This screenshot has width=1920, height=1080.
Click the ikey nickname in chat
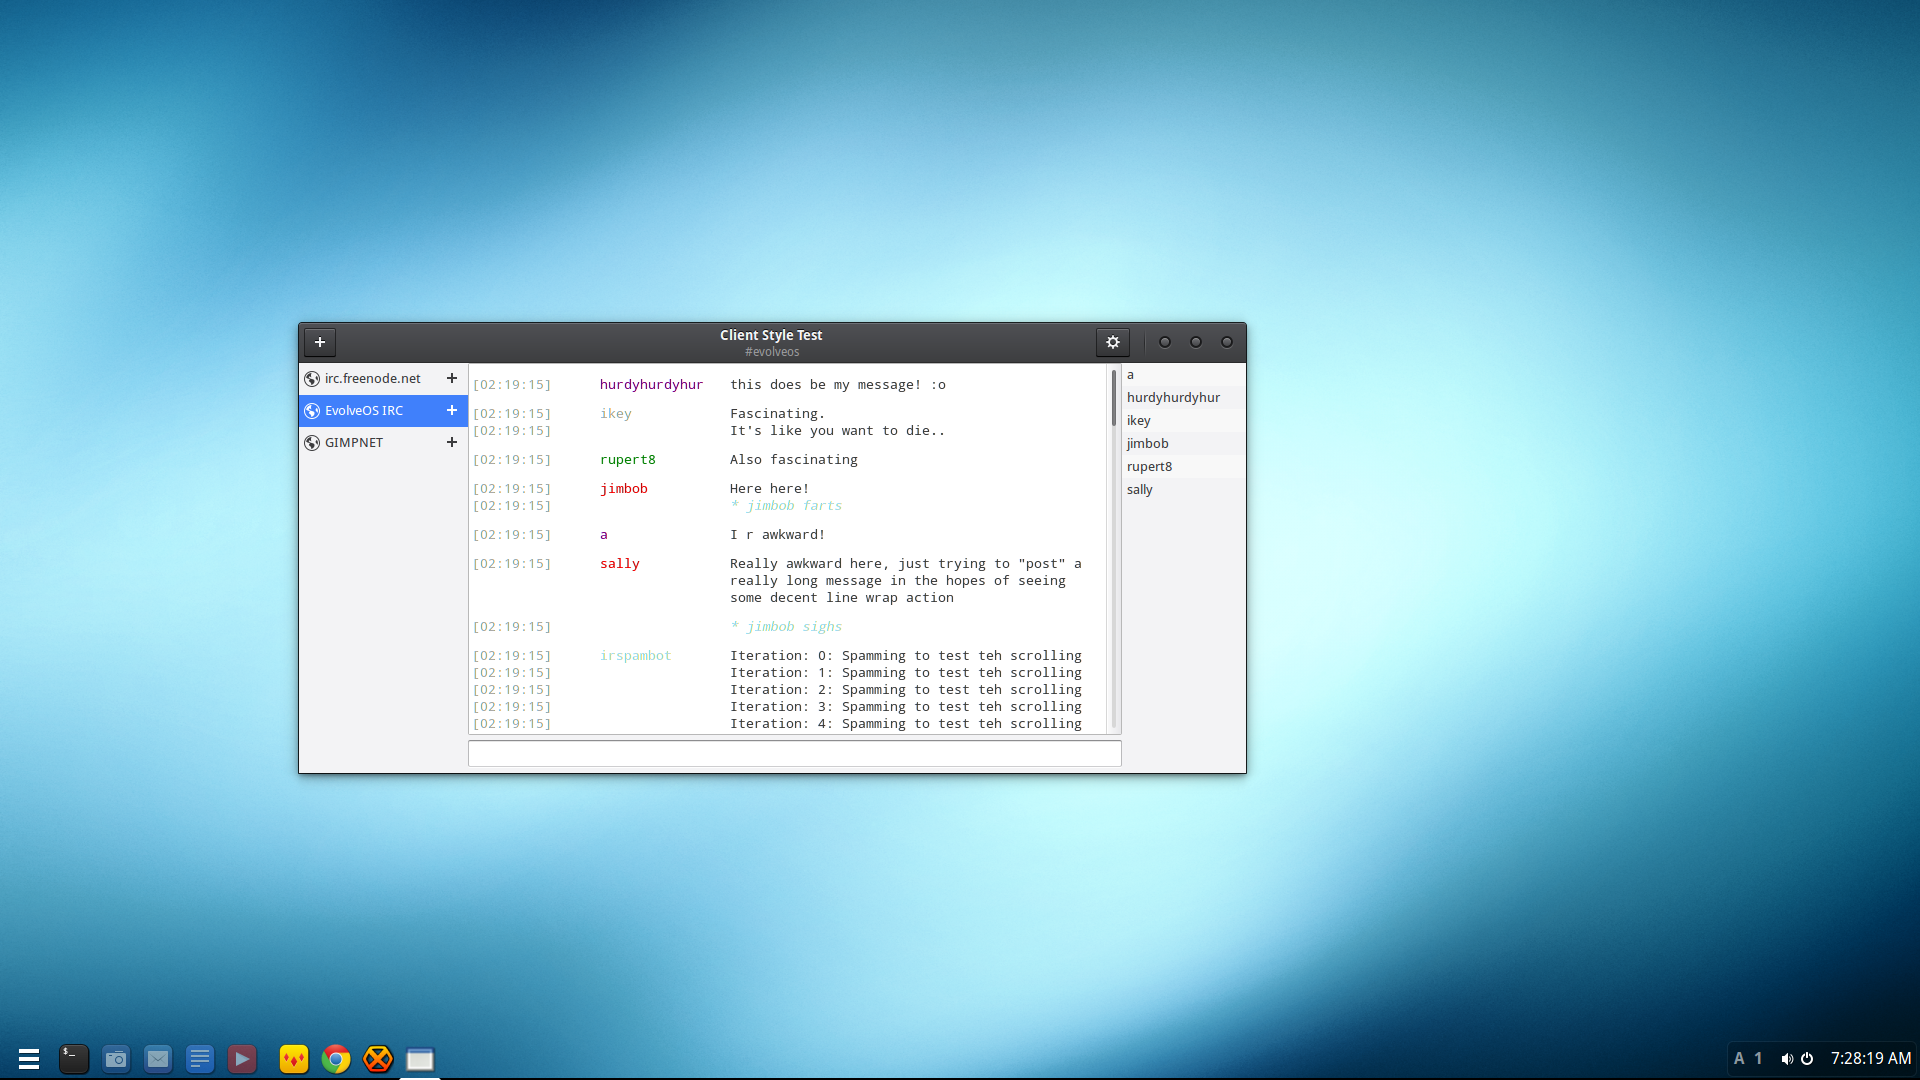coord(615,414)
